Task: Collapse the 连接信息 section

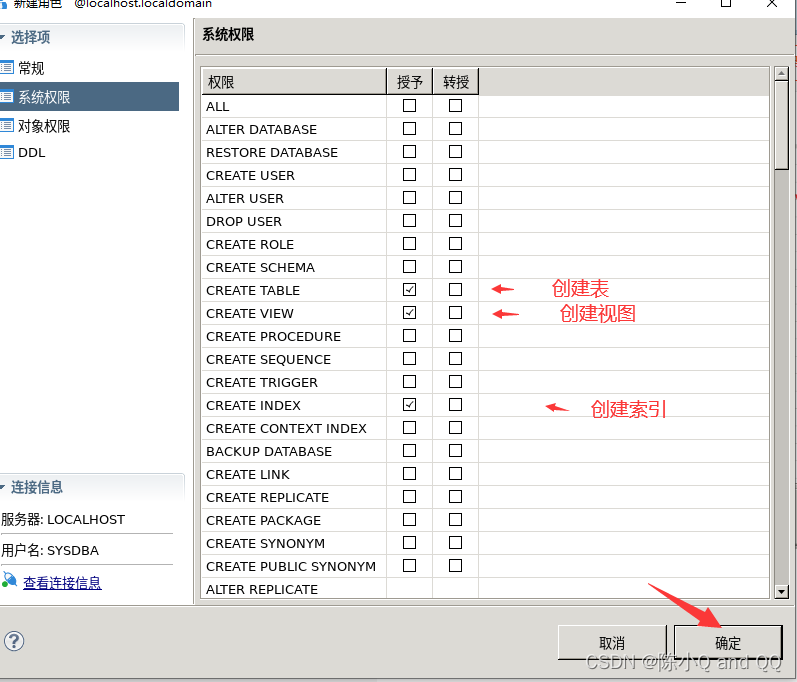Action: coord(2,487)
